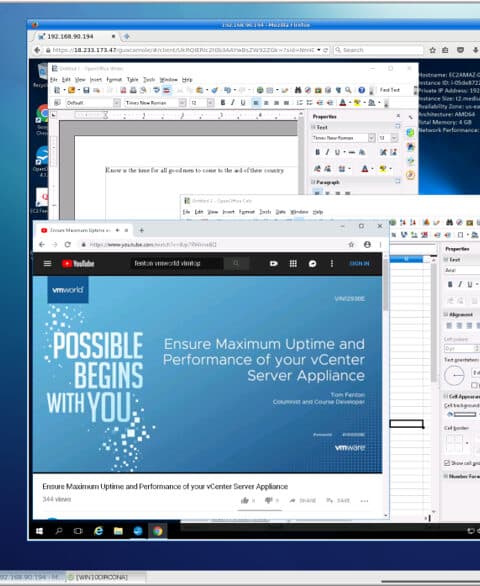
Task: Toggle centered alignment in the Writer toolbar
Action: click(x=266, y=102)
